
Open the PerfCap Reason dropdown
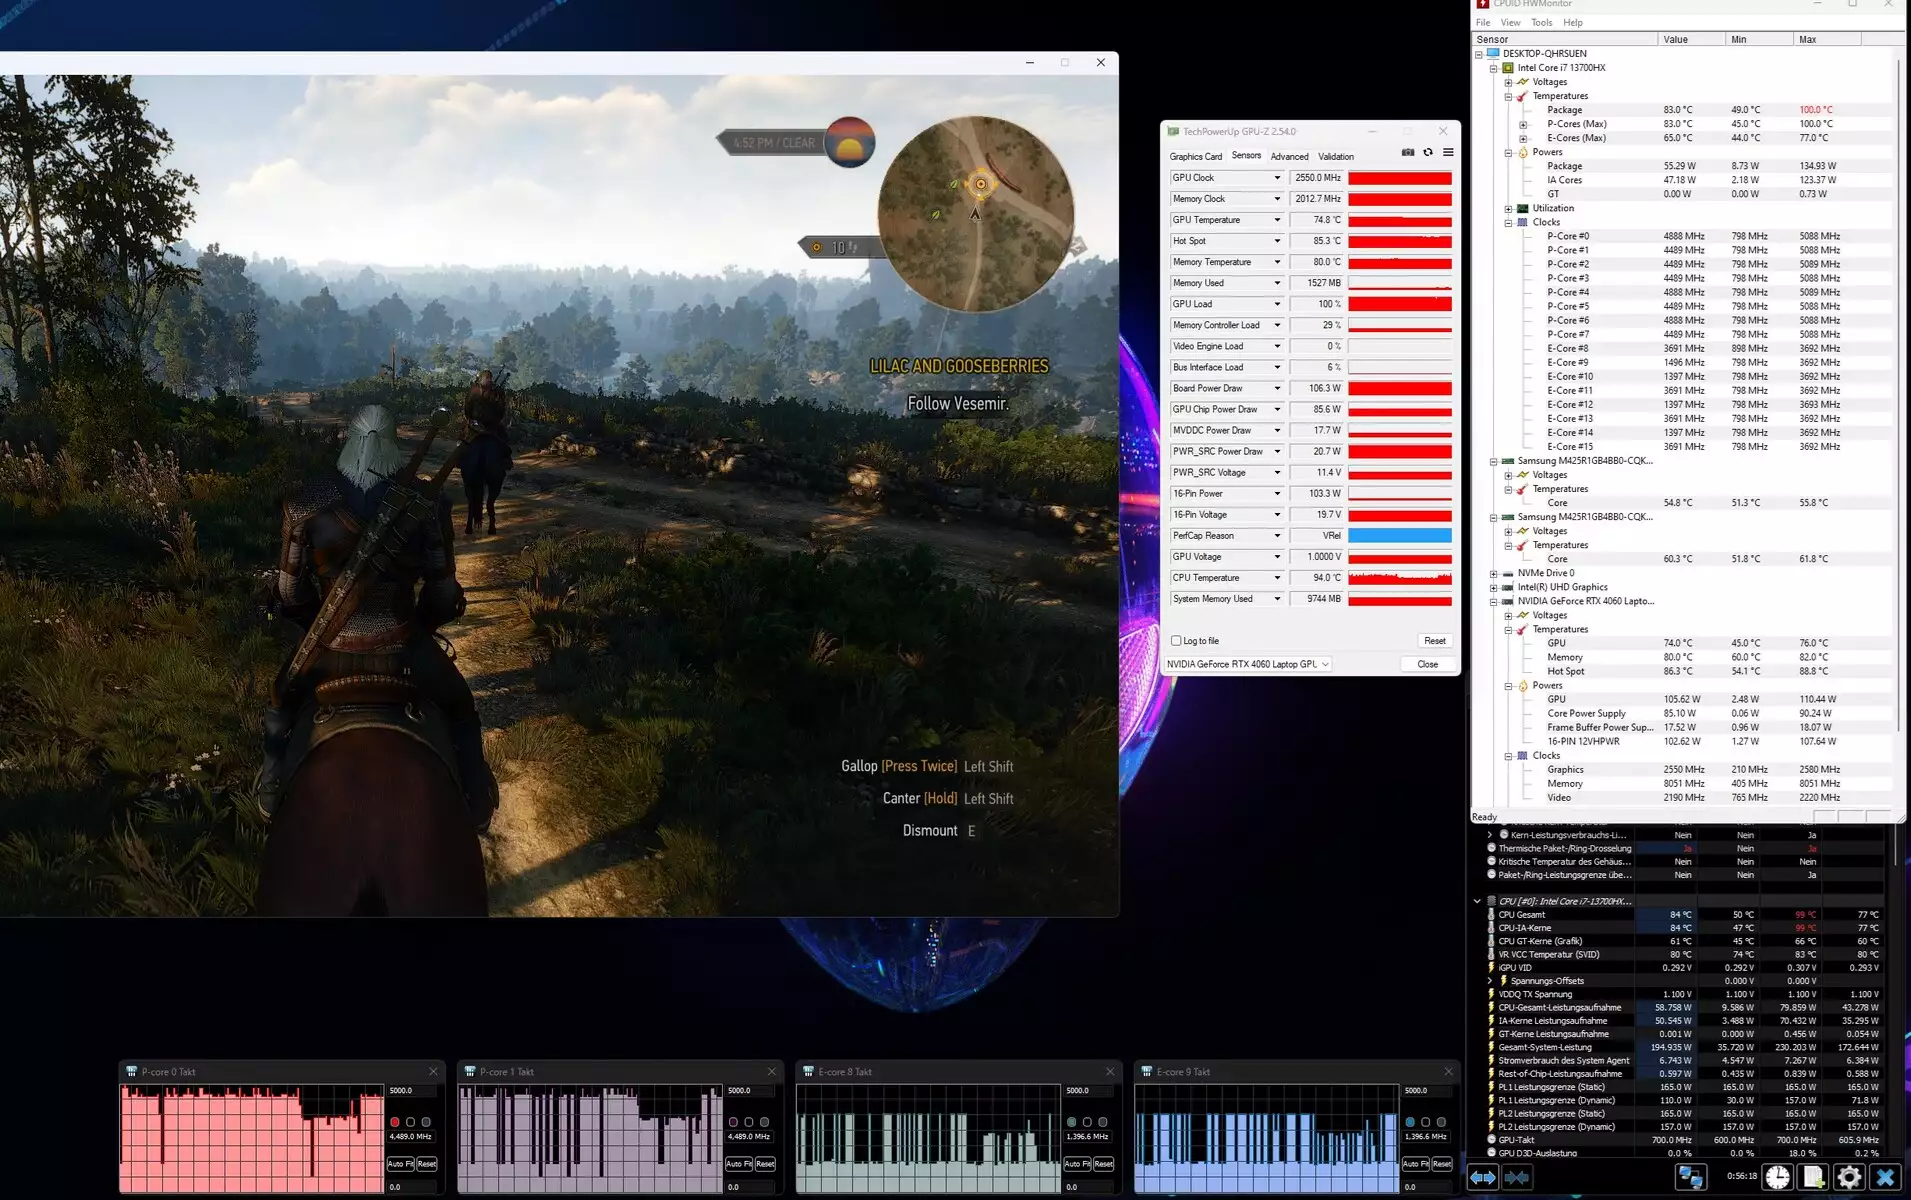1277,536
